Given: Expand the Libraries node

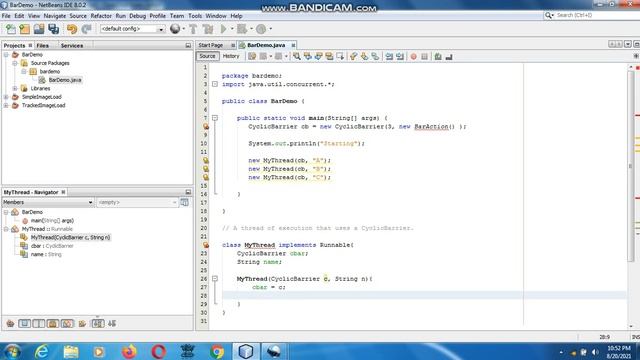Looking at the screenshot, I should tap(15, 89).
